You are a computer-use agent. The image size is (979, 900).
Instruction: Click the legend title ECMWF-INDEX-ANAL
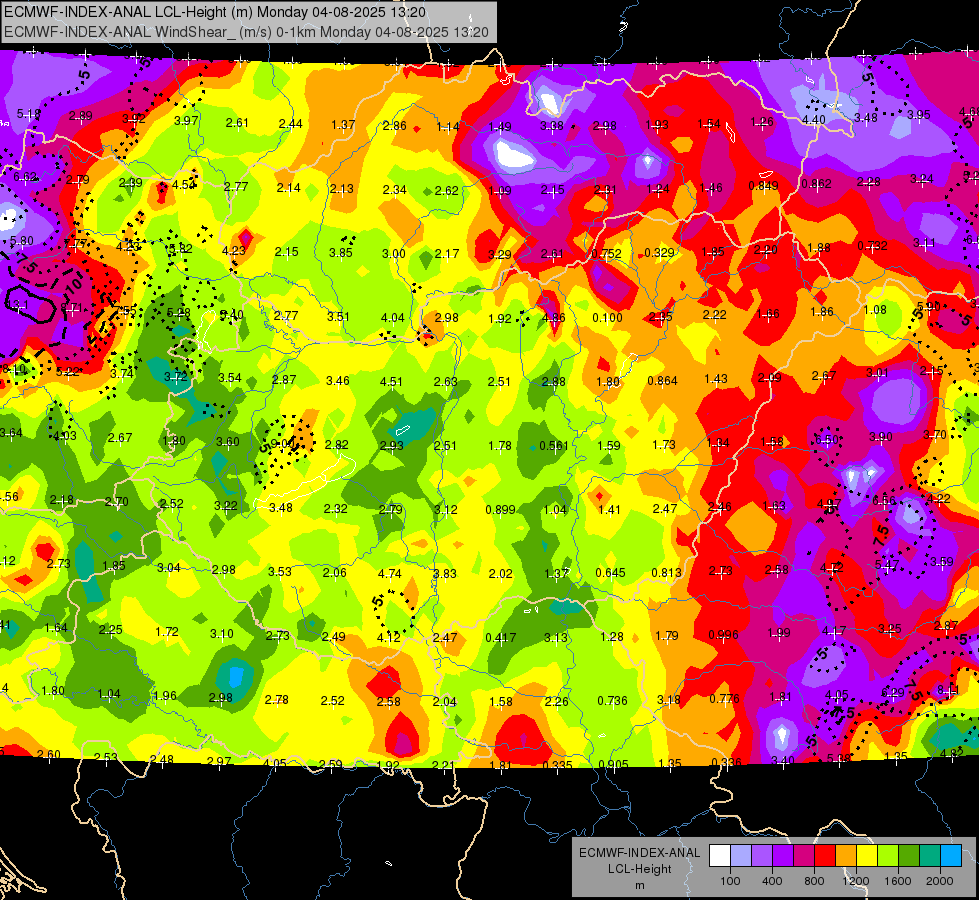click(x=639, y=853)
